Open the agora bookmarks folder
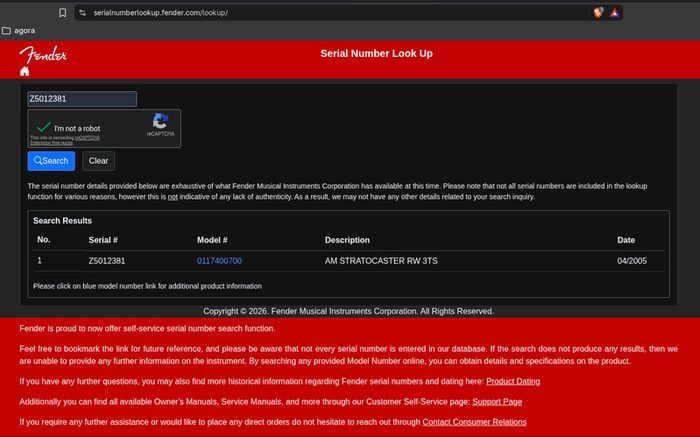Image resolution: width=700 pixels, height=437 pixels. click(x=19, y=30)
